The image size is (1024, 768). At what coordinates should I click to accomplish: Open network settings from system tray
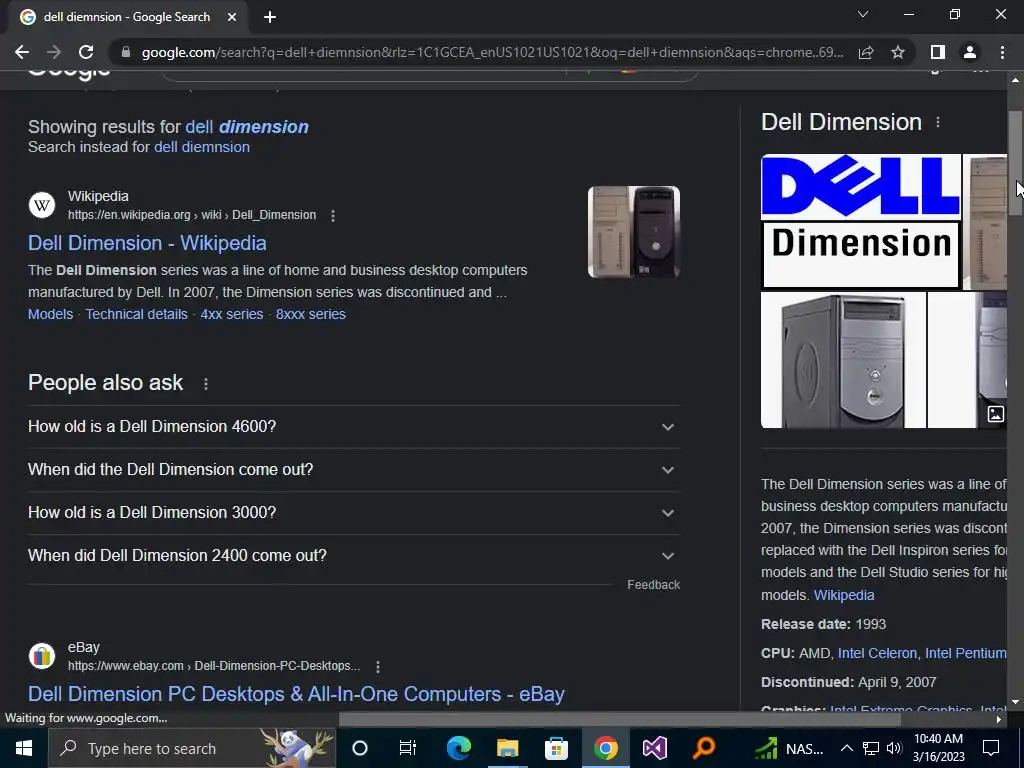coord(871,748)
